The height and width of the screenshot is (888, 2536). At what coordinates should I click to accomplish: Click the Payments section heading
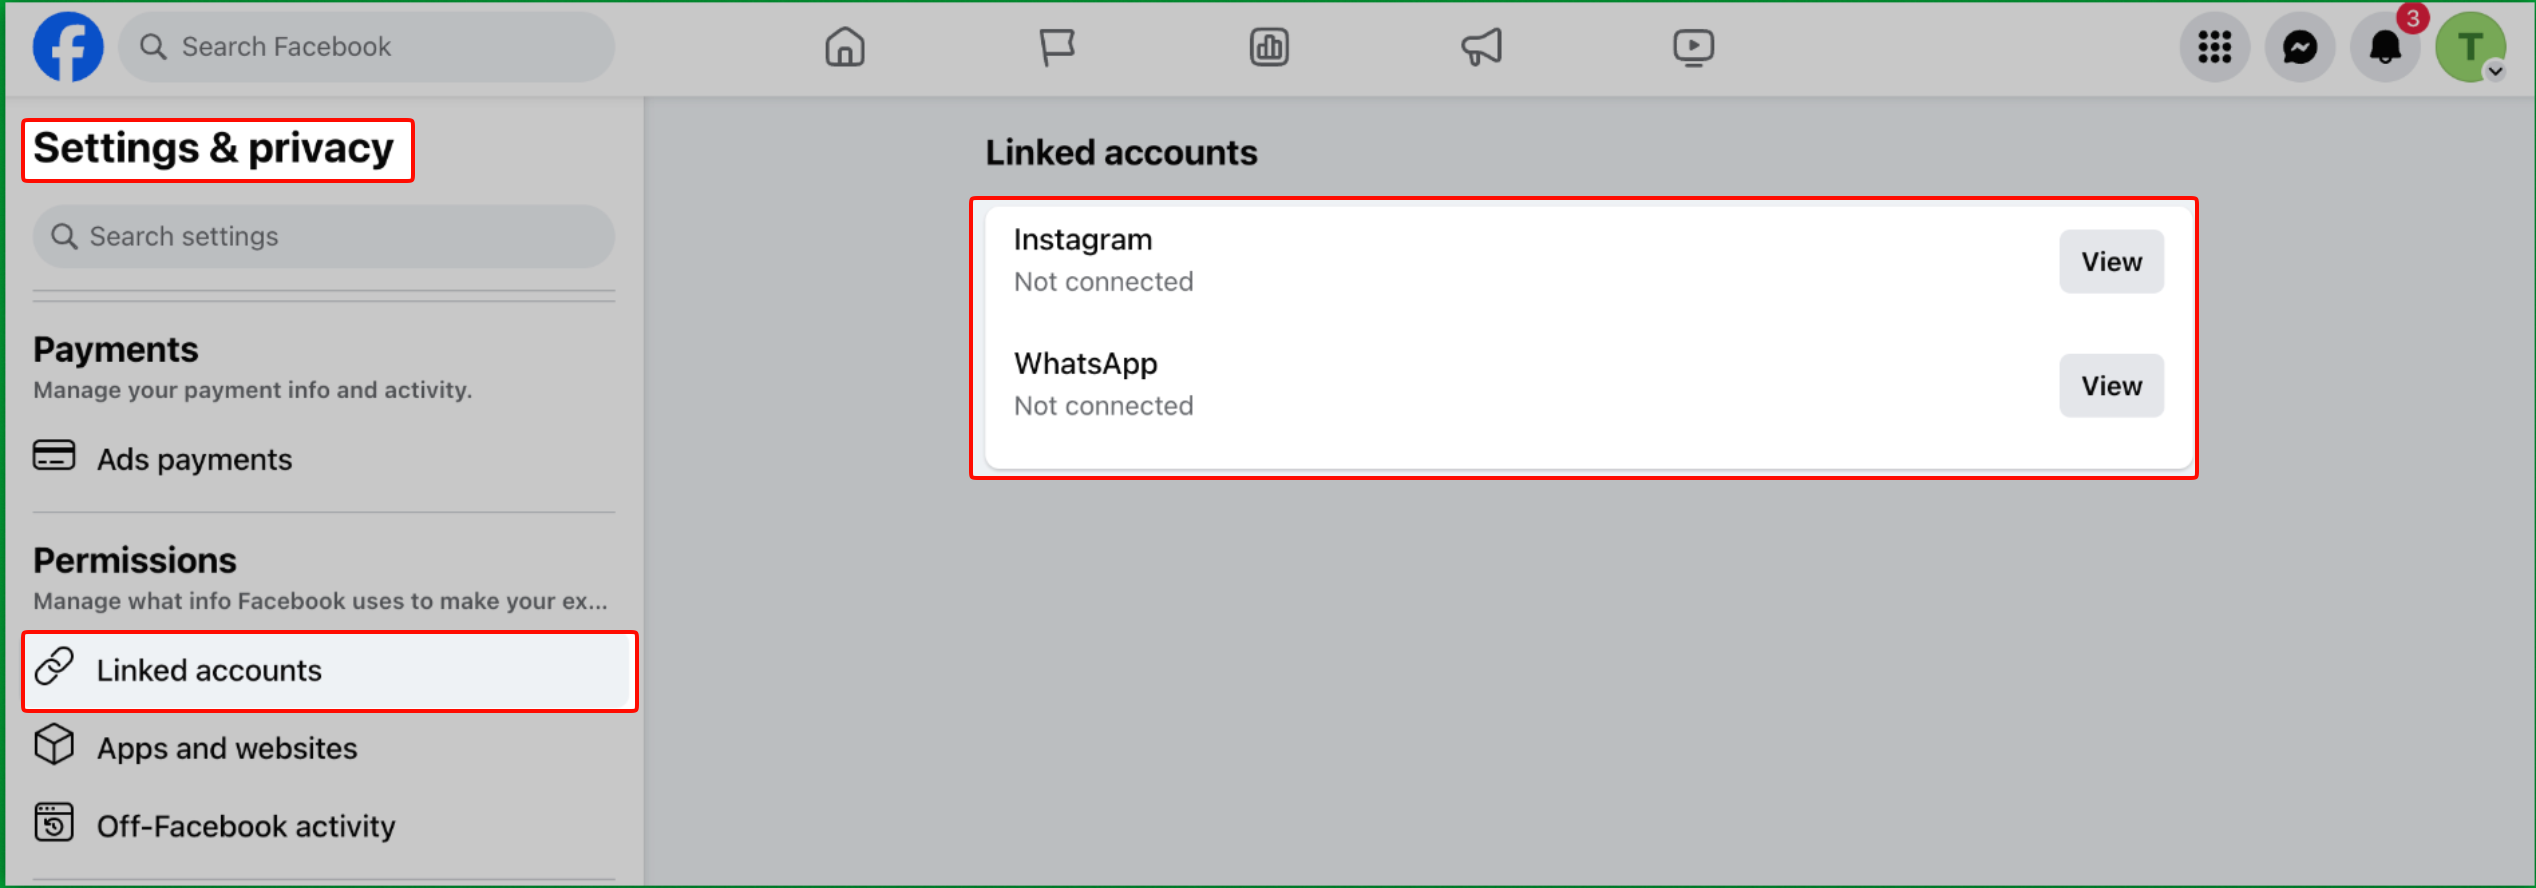[116, 350]
